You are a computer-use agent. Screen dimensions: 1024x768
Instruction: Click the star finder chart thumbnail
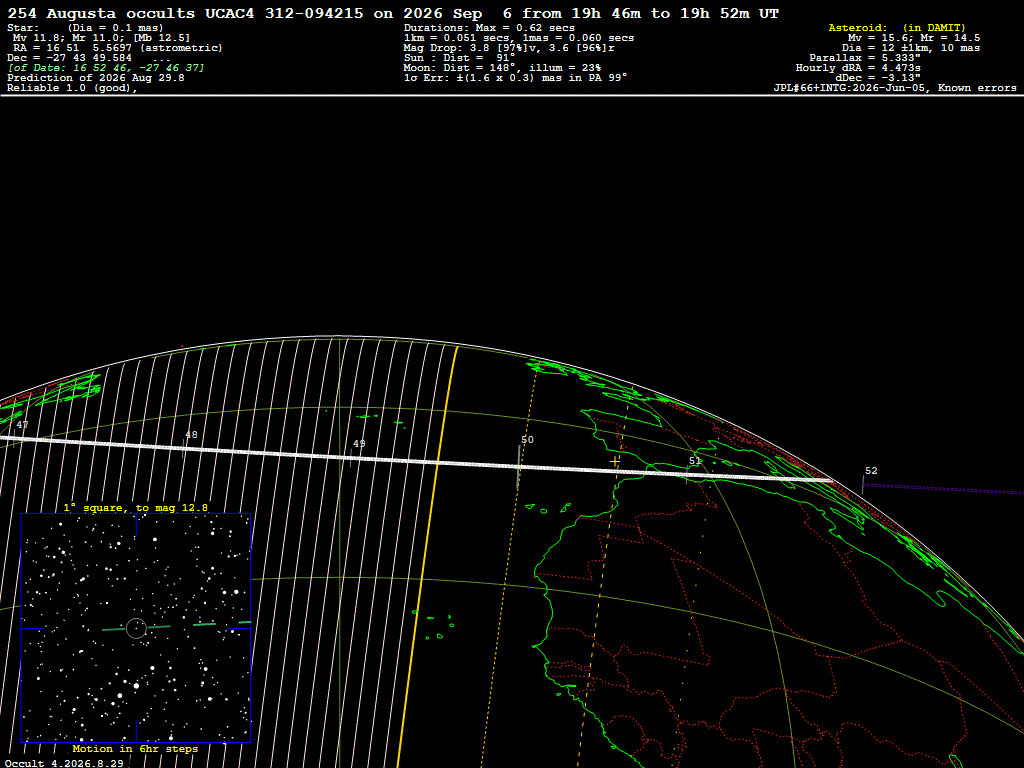[136, 628]
